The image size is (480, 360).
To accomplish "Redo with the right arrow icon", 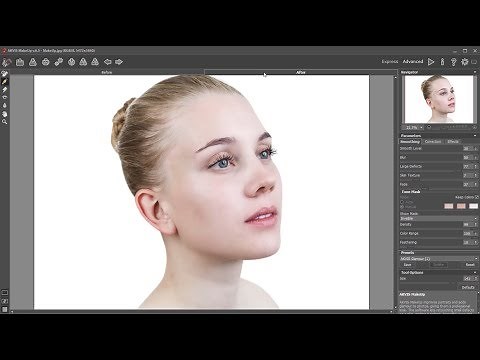I will (x=119, y=62).
